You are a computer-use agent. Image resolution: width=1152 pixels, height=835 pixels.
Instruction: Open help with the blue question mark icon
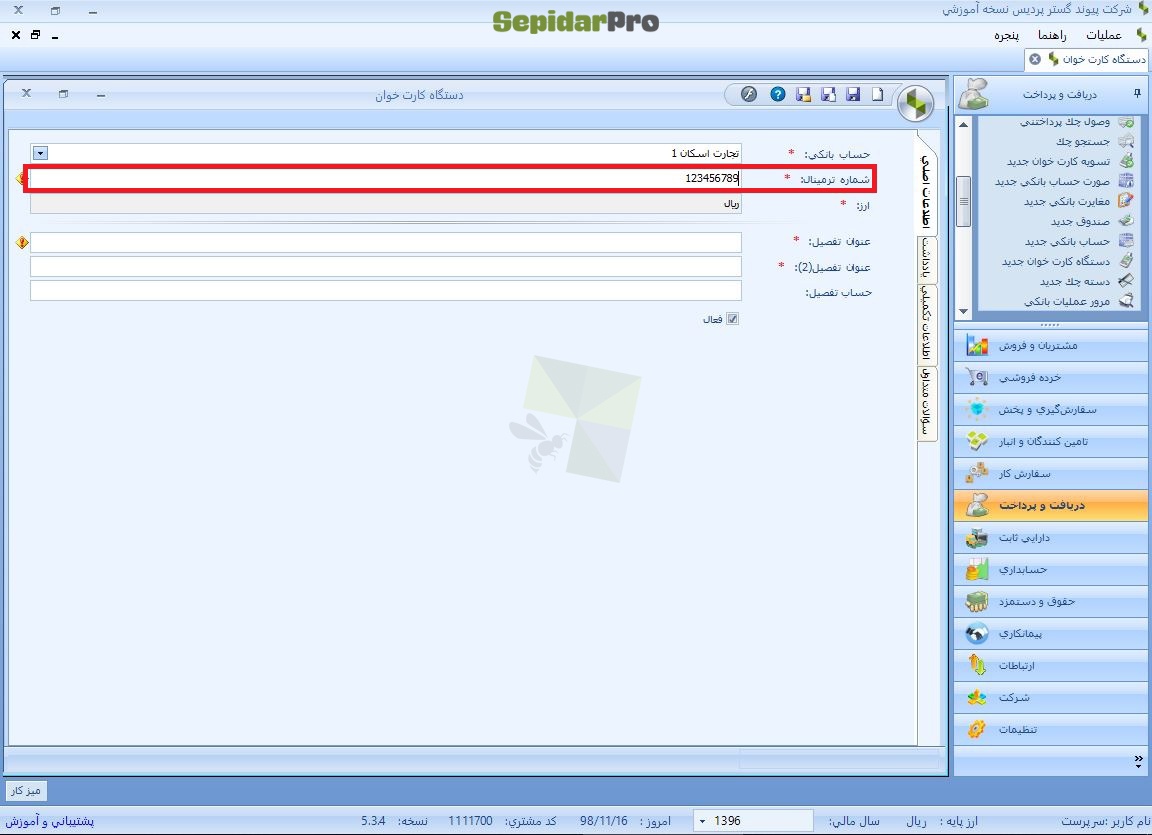[x=778, y=94]
